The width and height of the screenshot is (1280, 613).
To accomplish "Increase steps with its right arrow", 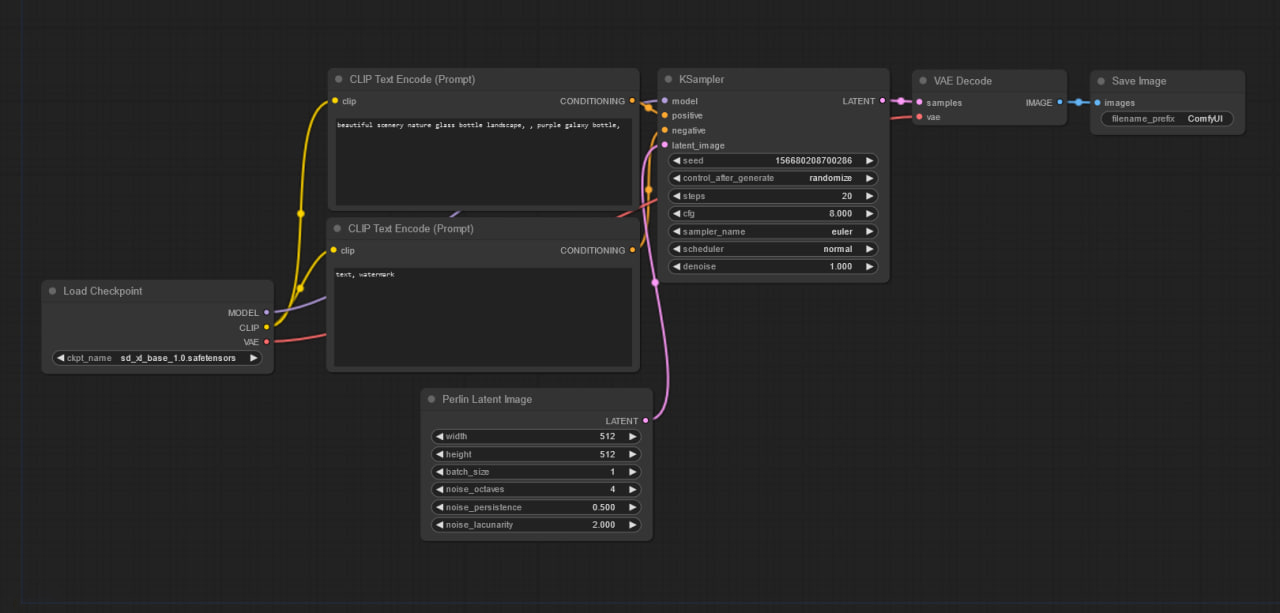I will [x=869, y=196].
